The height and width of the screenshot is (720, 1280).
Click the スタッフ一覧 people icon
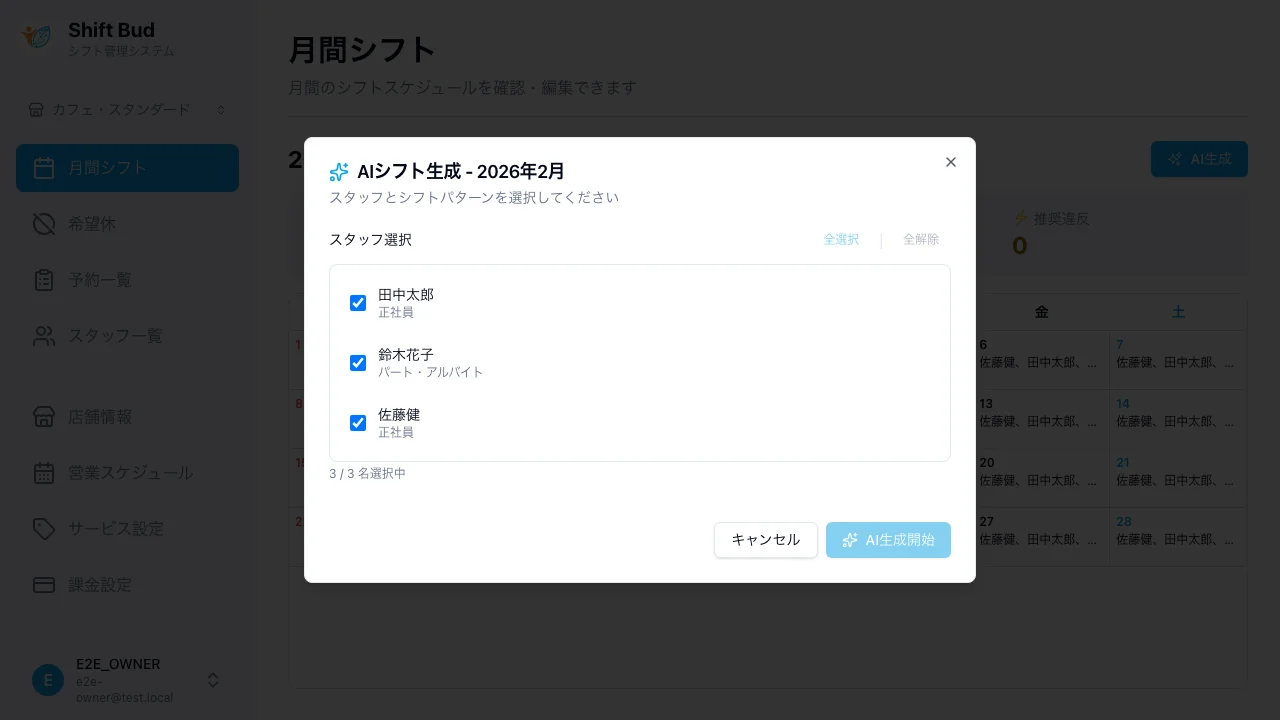(x=44, y=336)
